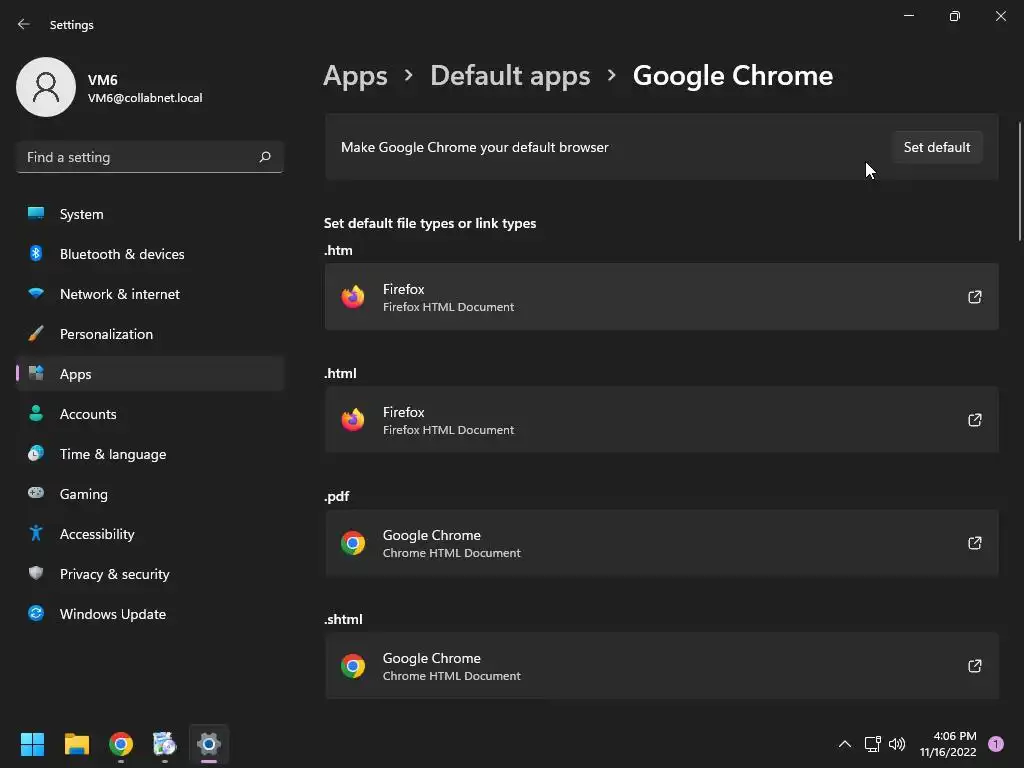Click the Find a setting search box

point(140,157)
